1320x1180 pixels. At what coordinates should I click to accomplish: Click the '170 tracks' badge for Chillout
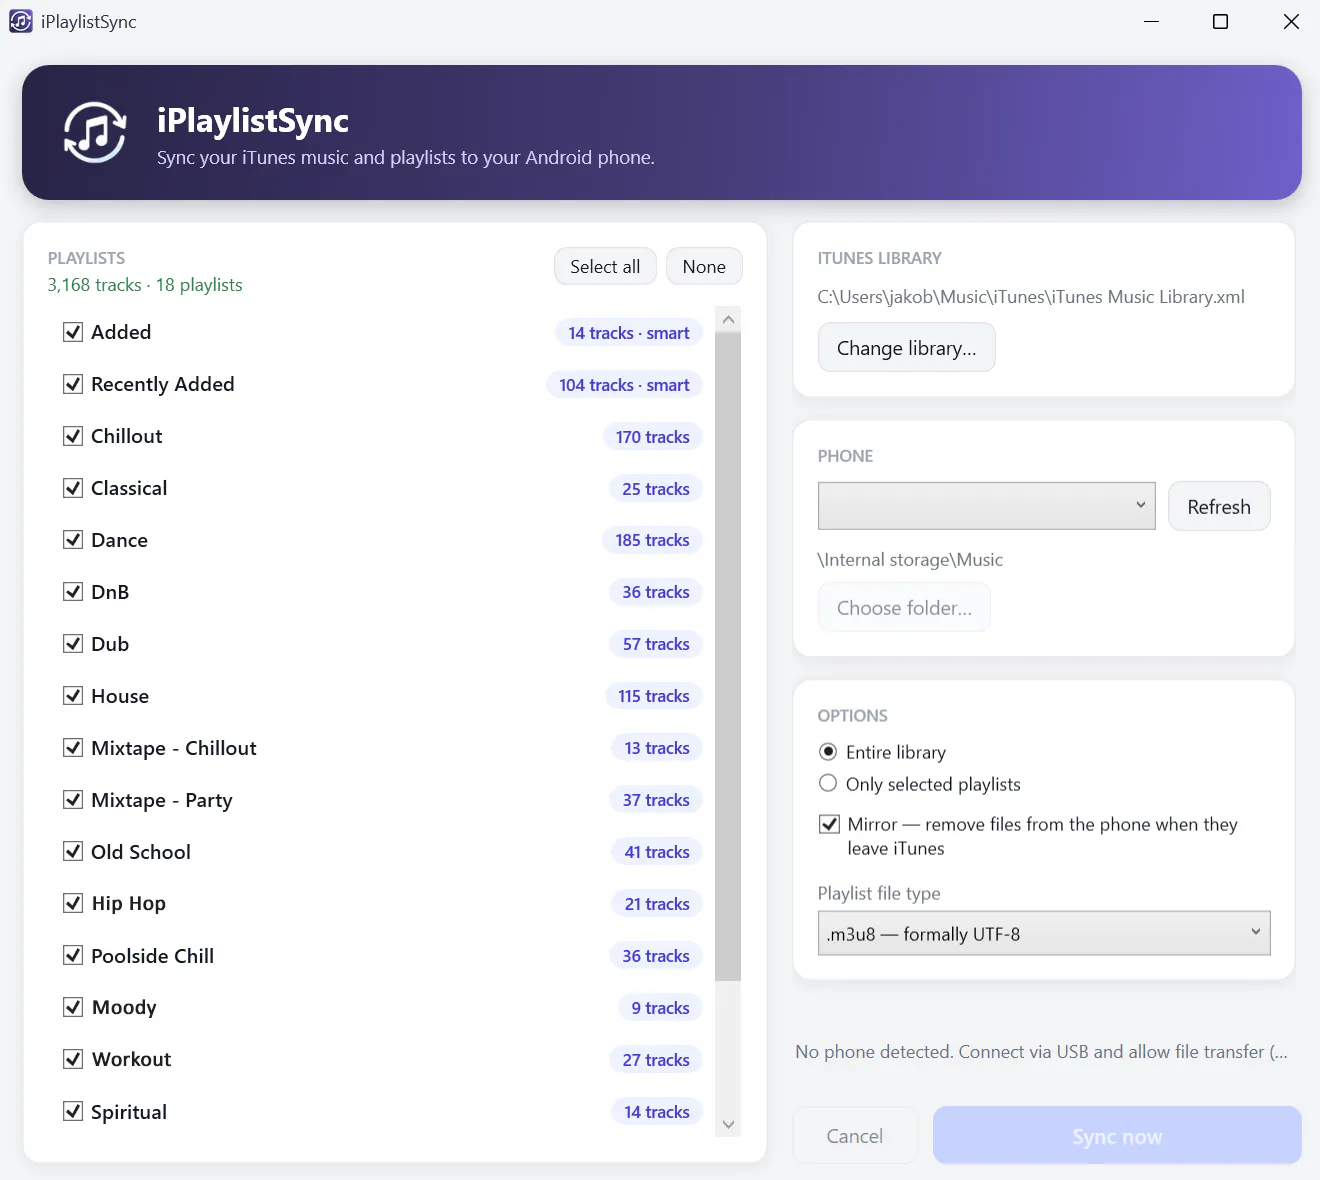click(x=652, y=437)
